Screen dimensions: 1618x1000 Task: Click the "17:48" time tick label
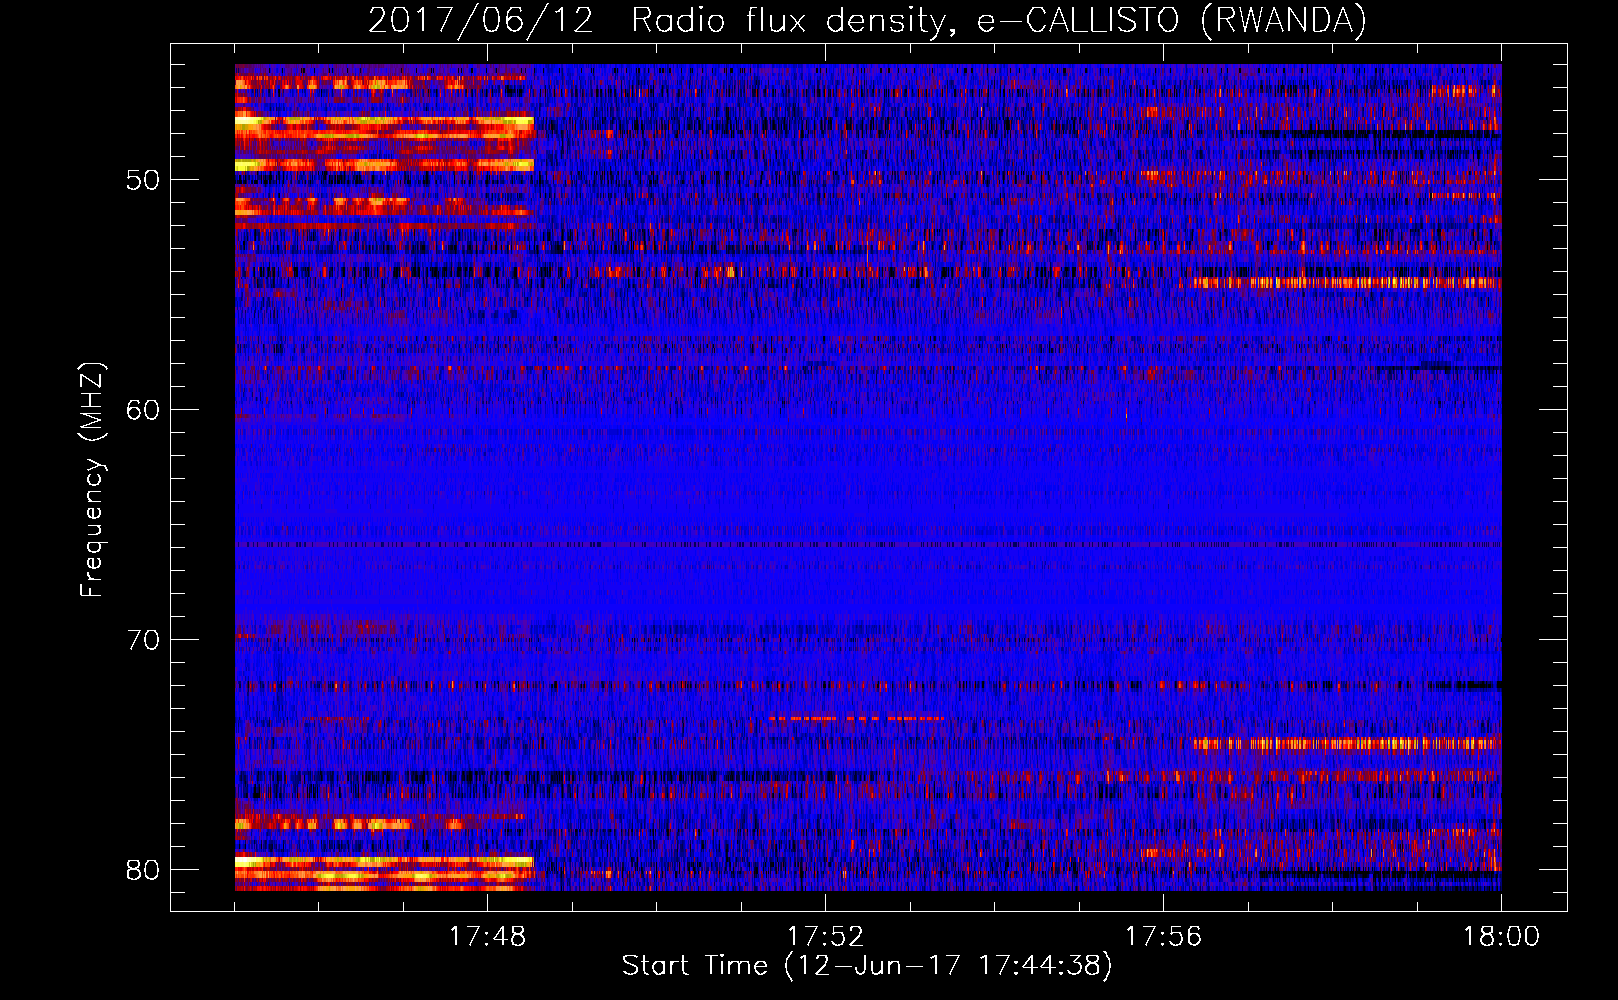point(487,937)
